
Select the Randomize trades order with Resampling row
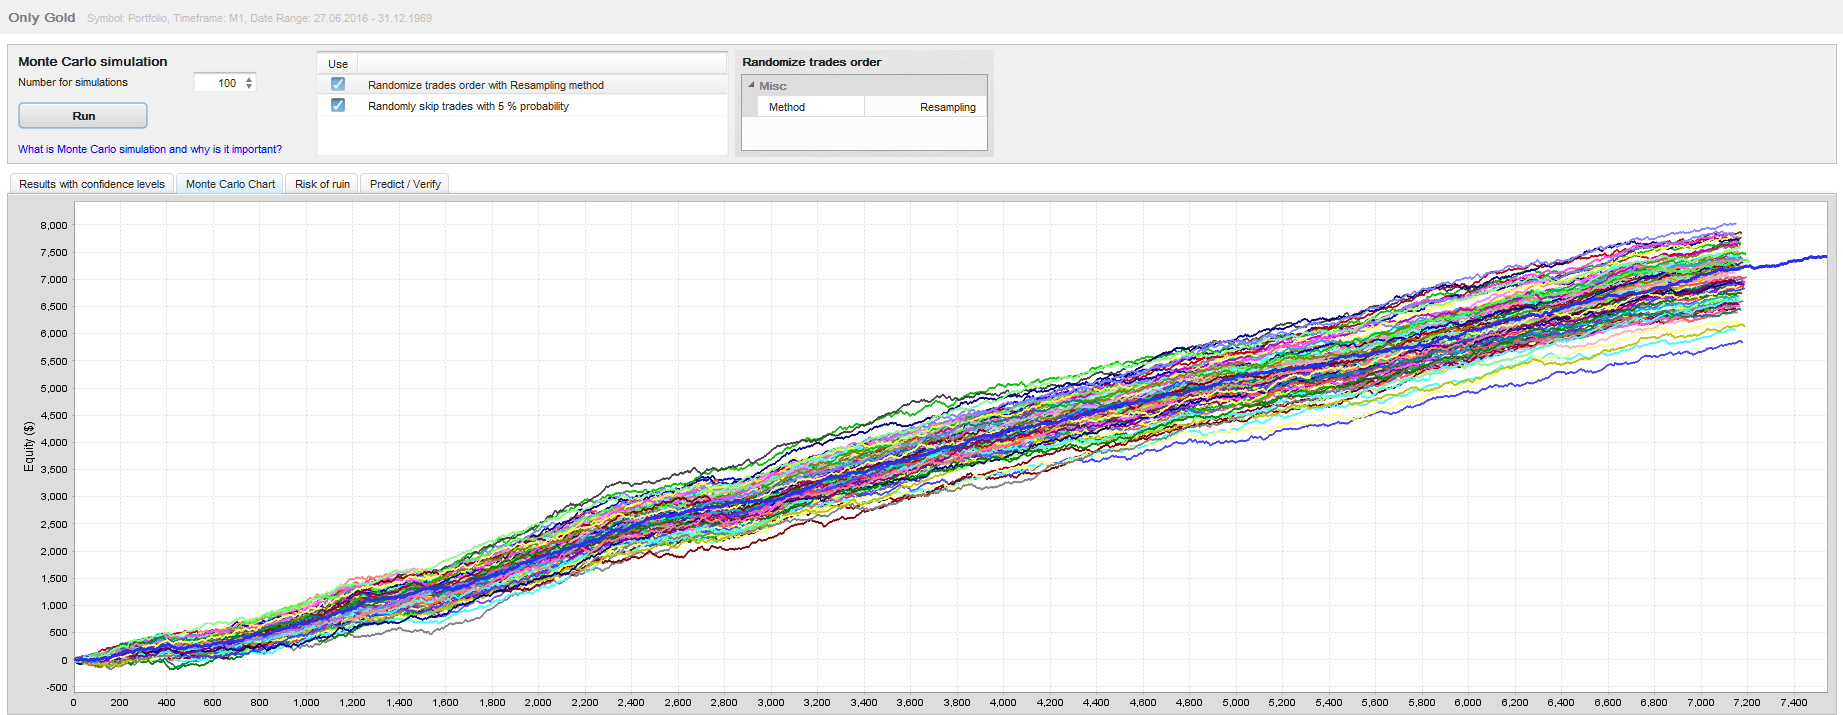485,85
